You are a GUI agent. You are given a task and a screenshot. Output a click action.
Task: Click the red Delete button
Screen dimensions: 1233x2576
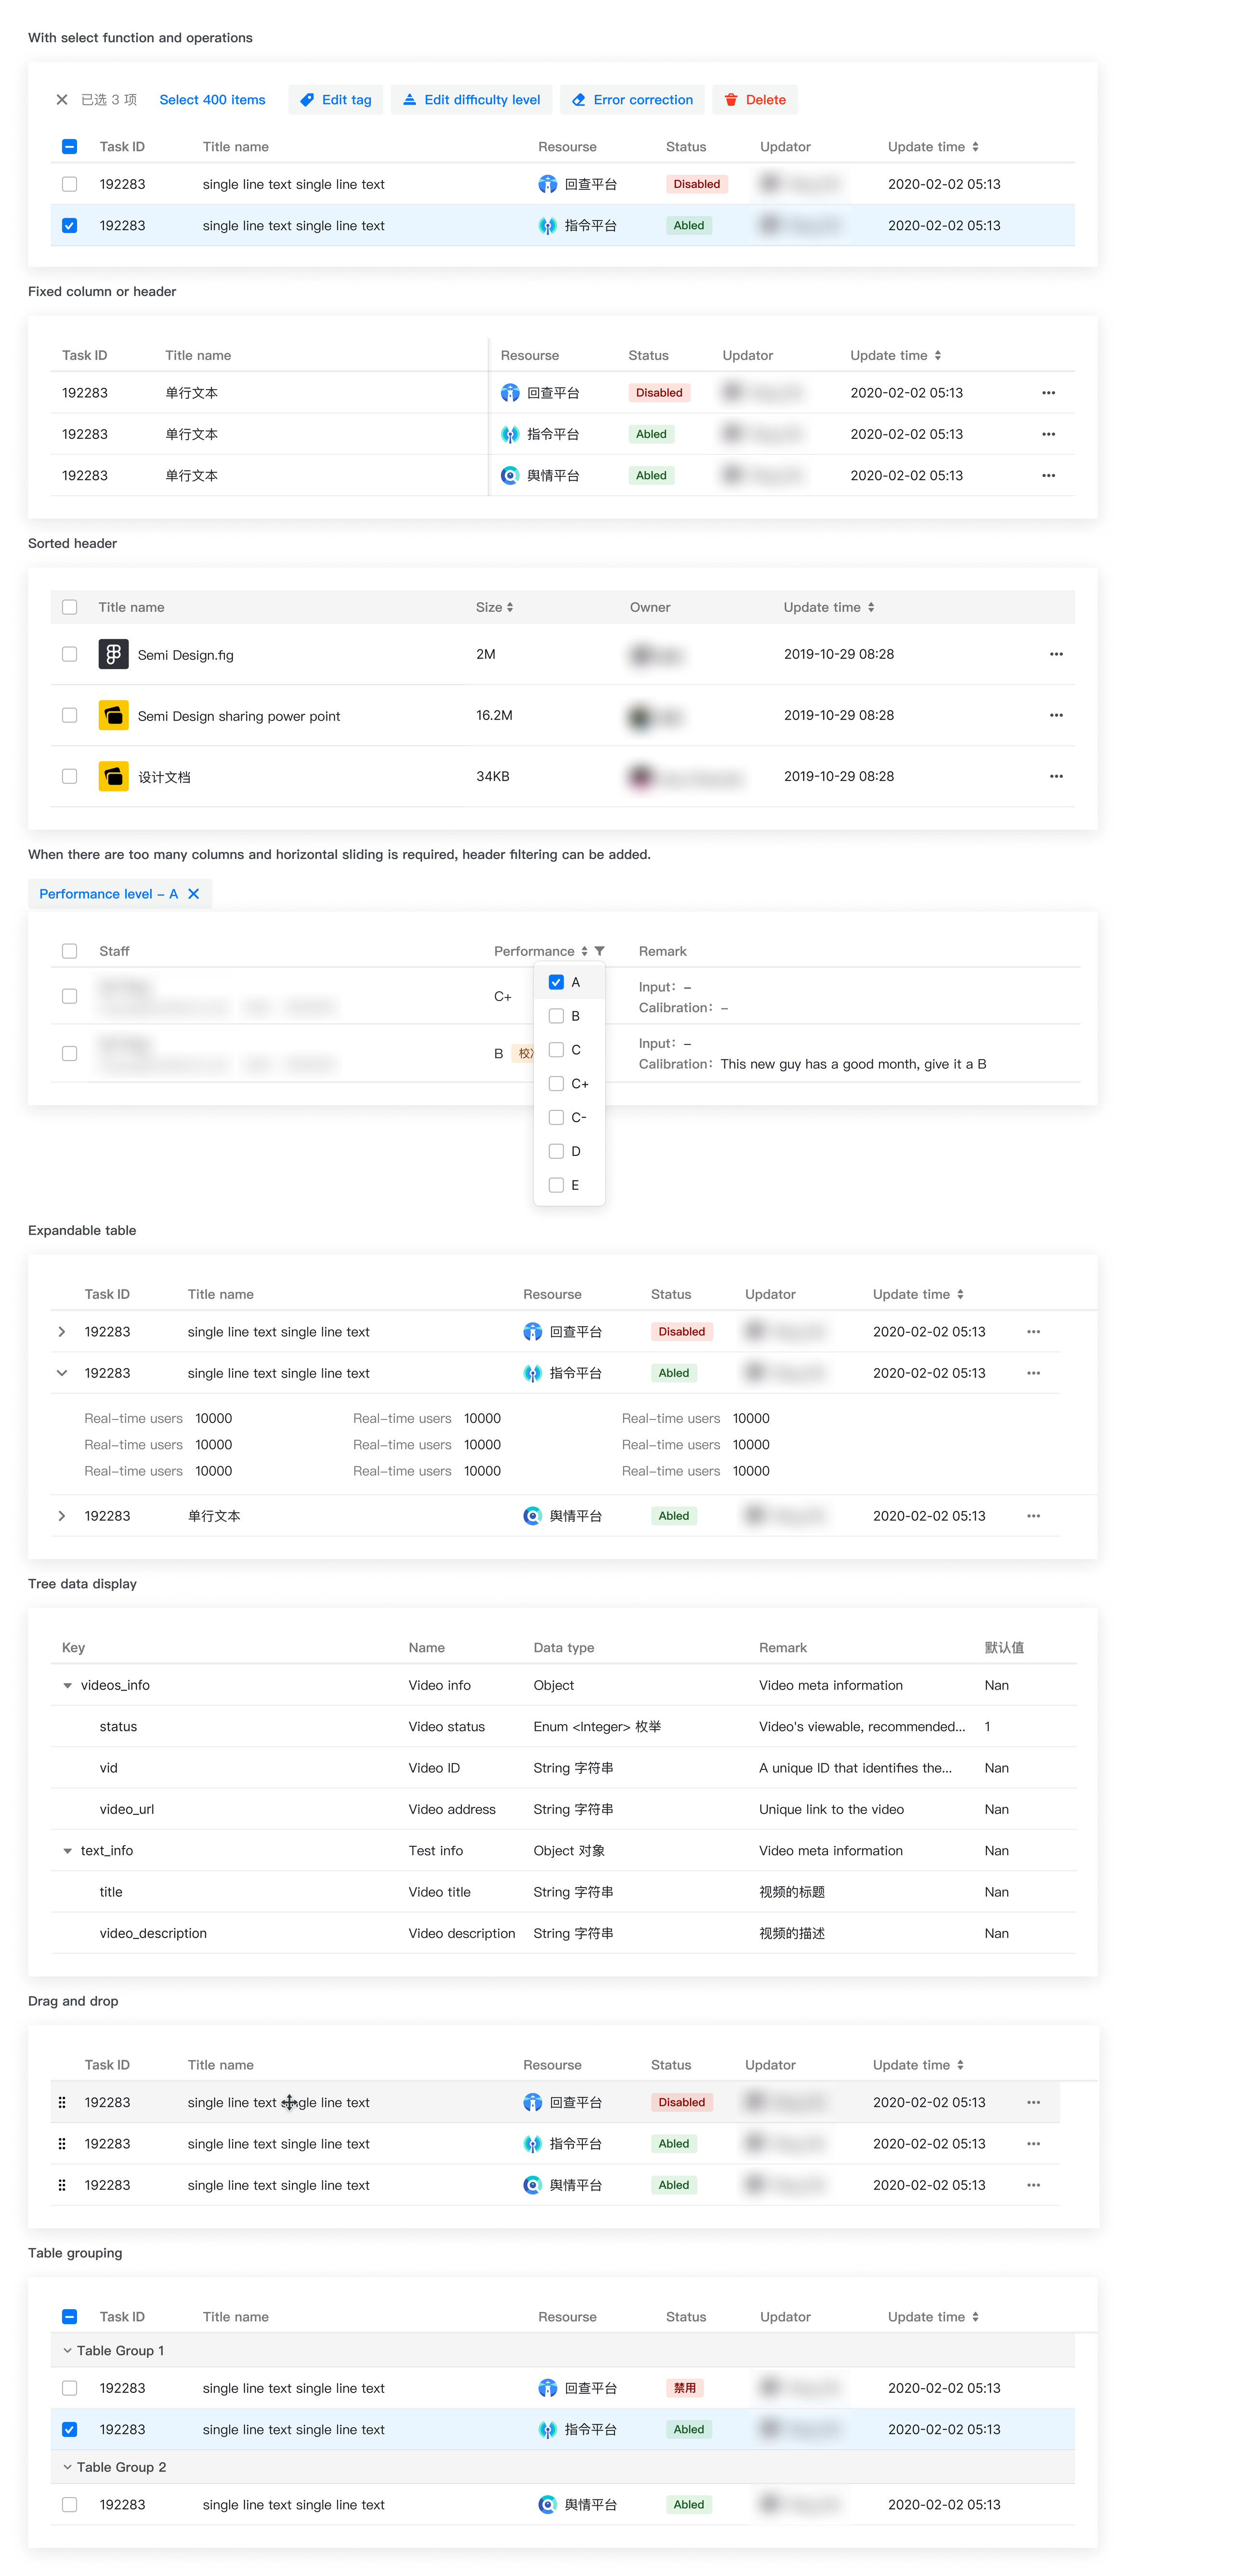click(x=755, y=100)
